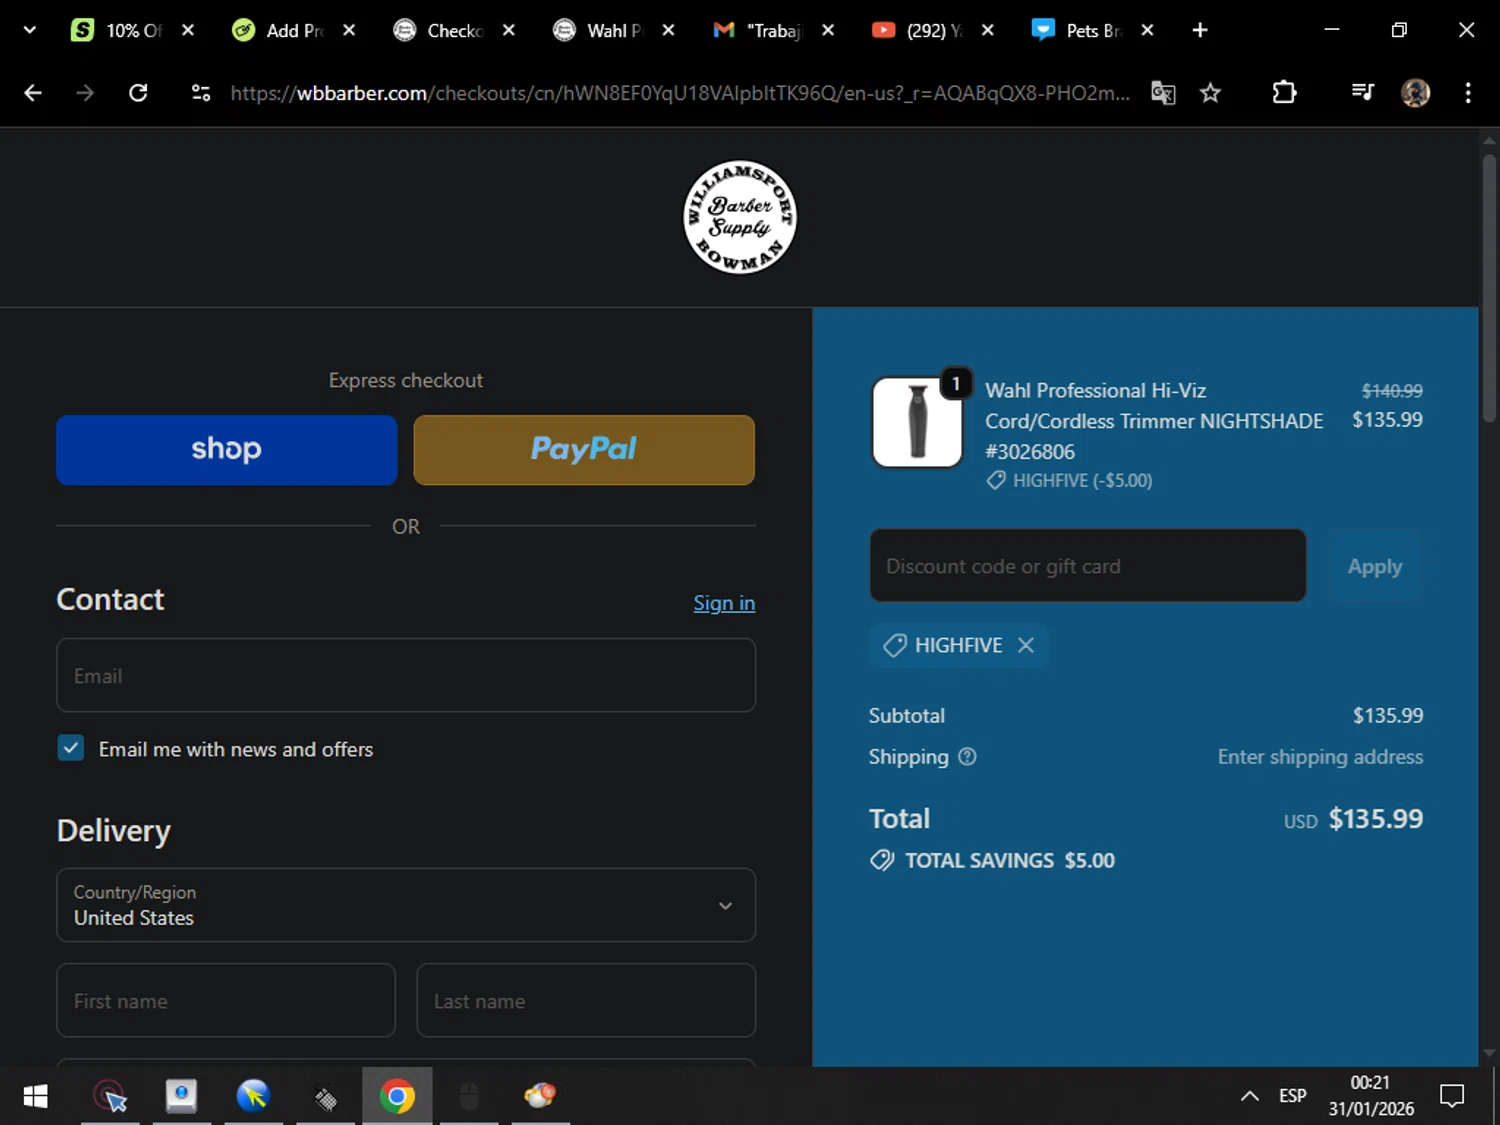Click the scrollbar down arrow
This screenshot has height=1125, width=1500.
tap(1489, 1052)
